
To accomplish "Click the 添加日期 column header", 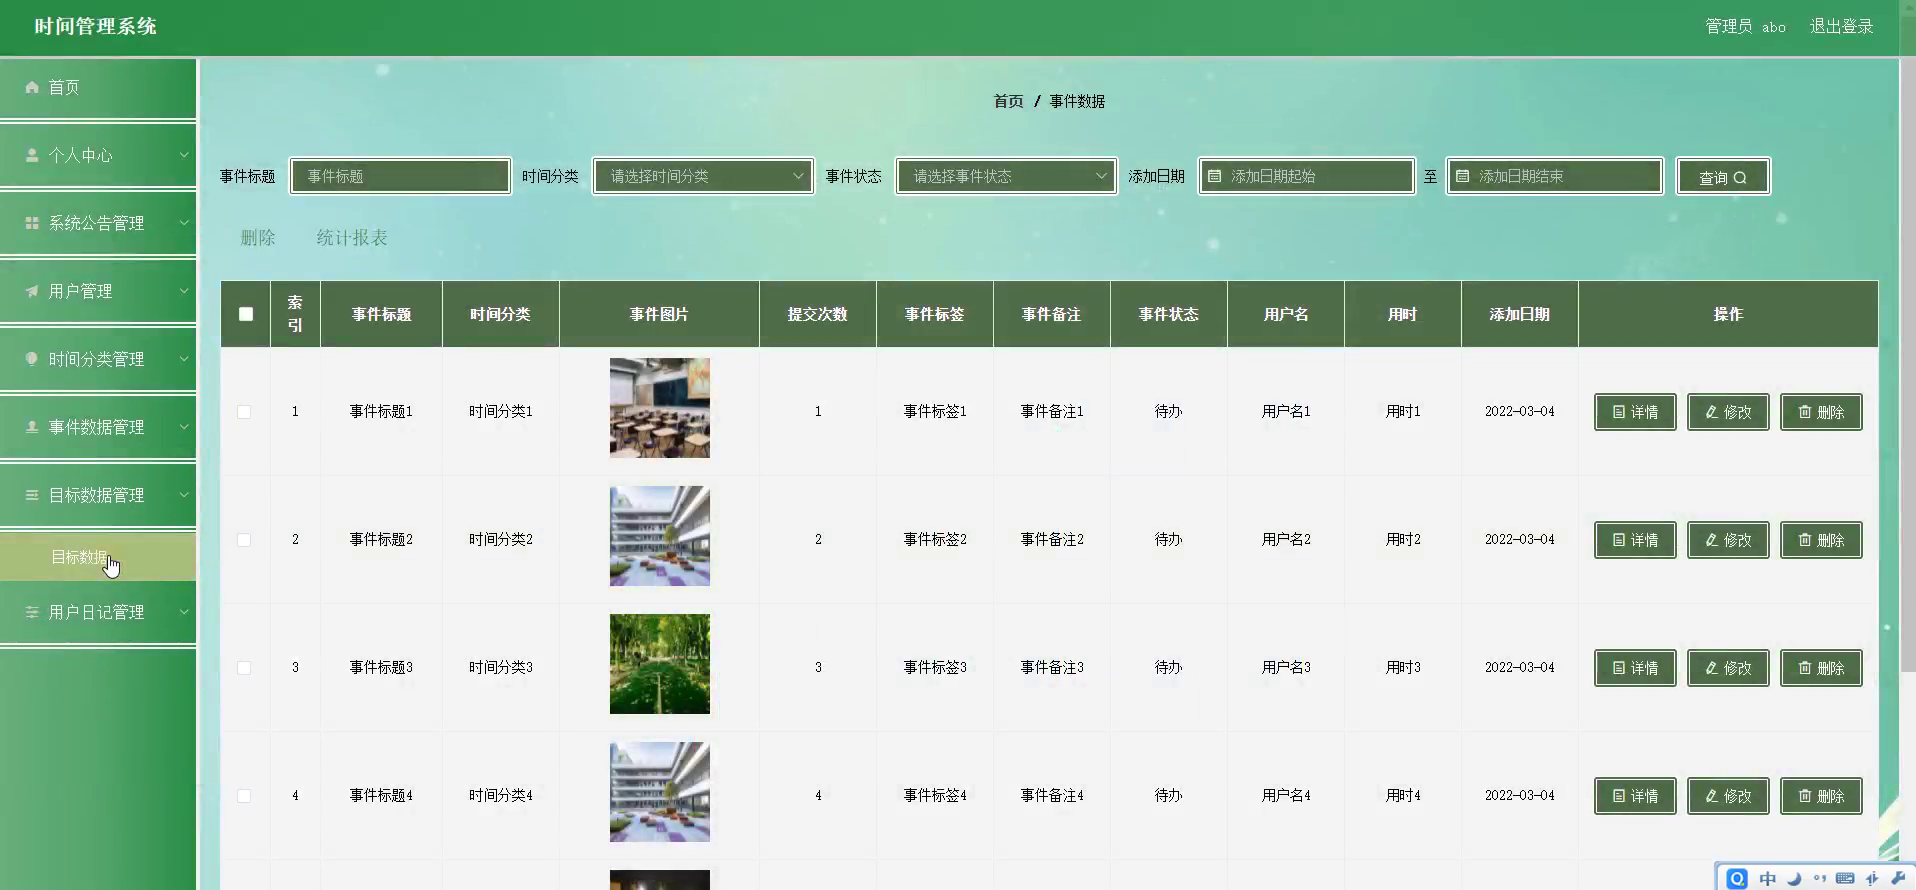I will pyautogui.click(x=1520, y=314).
